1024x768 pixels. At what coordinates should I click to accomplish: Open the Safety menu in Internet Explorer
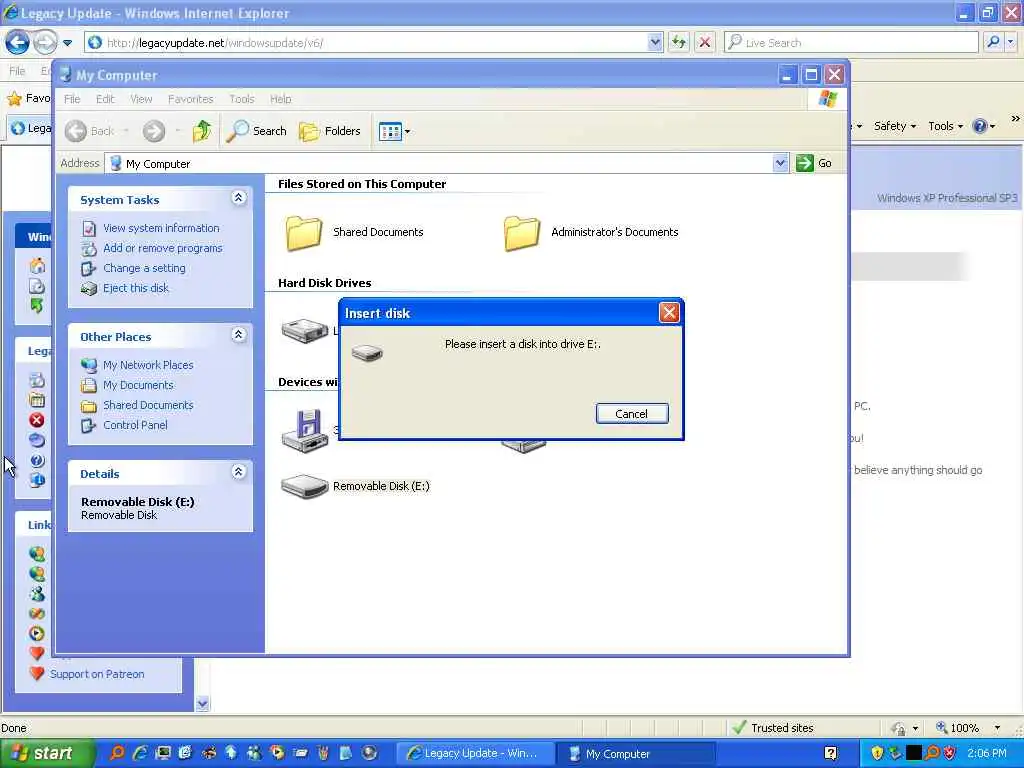(895, 126)
